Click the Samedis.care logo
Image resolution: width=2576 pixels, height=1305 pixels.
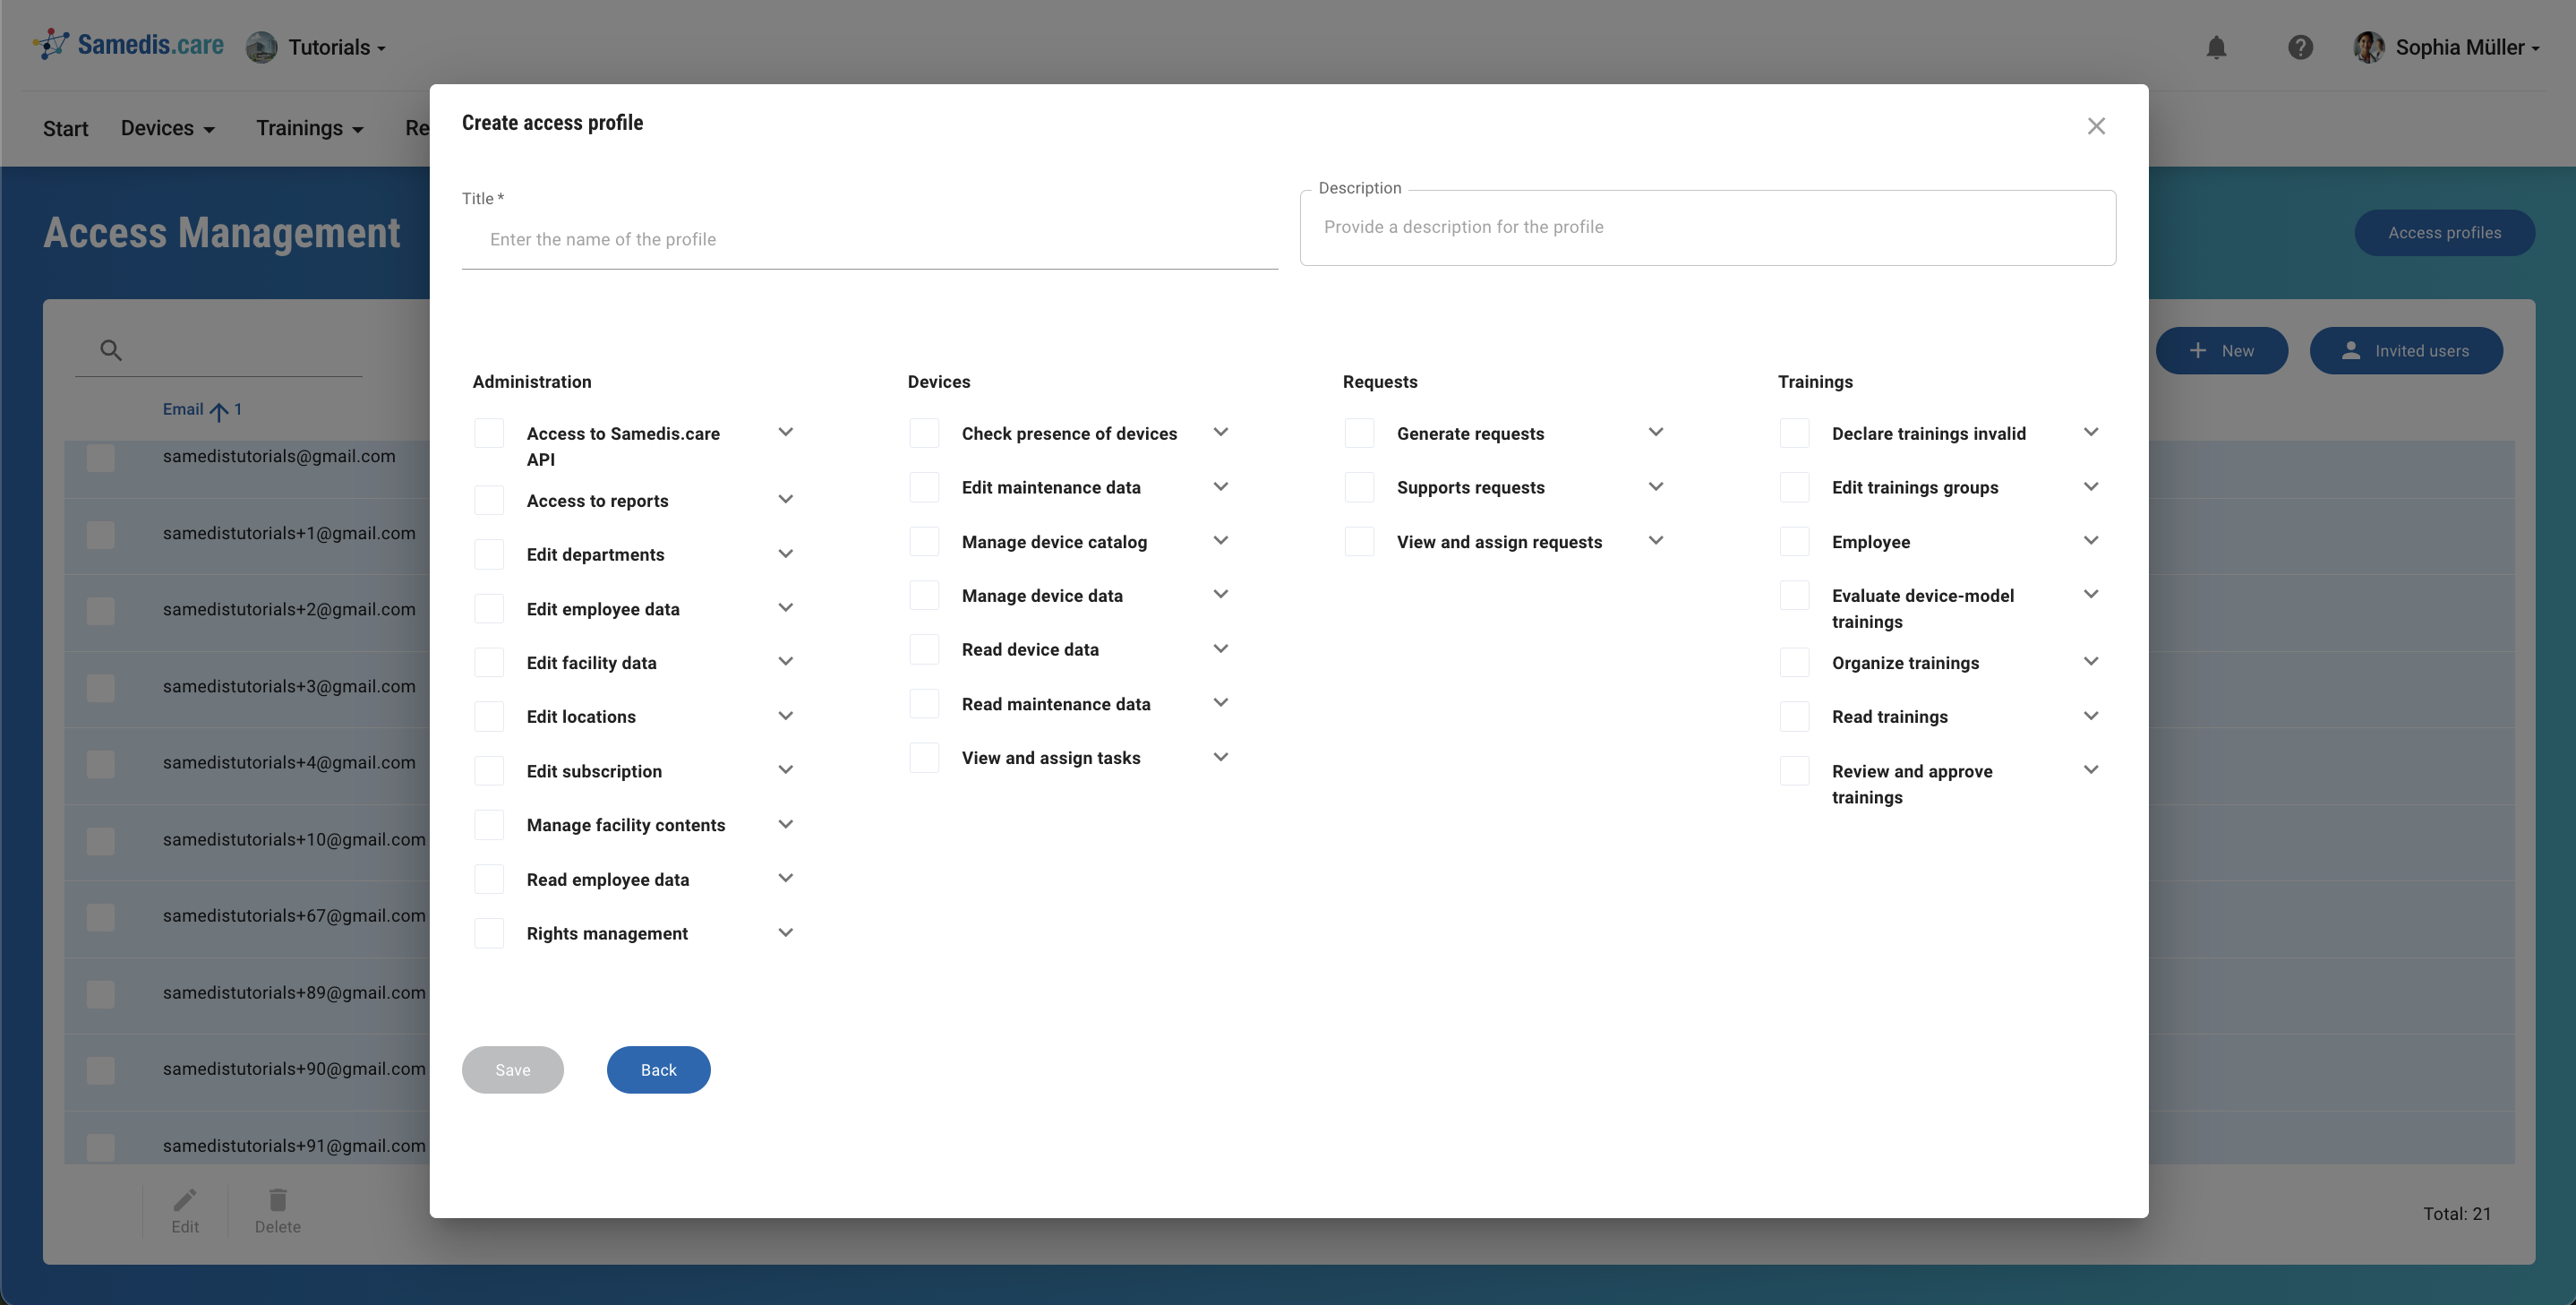pyautogui.click(x=126, y=44)
